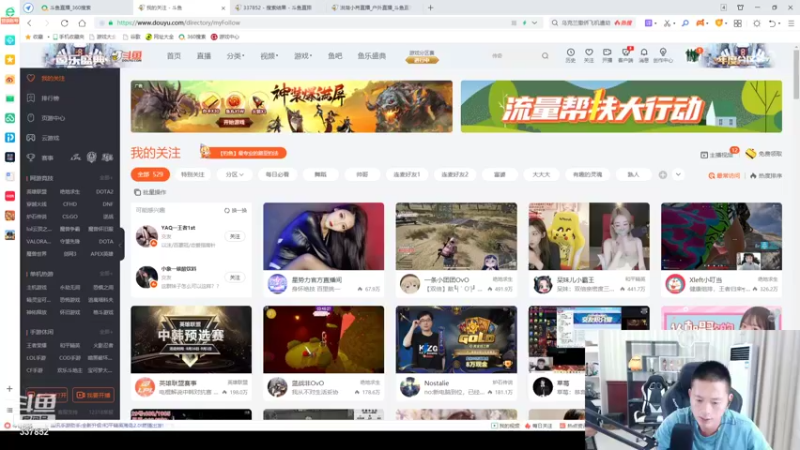800x450 pixels.
Task: Click the page vertical scrollbar
Action: (x=796, y=73)
